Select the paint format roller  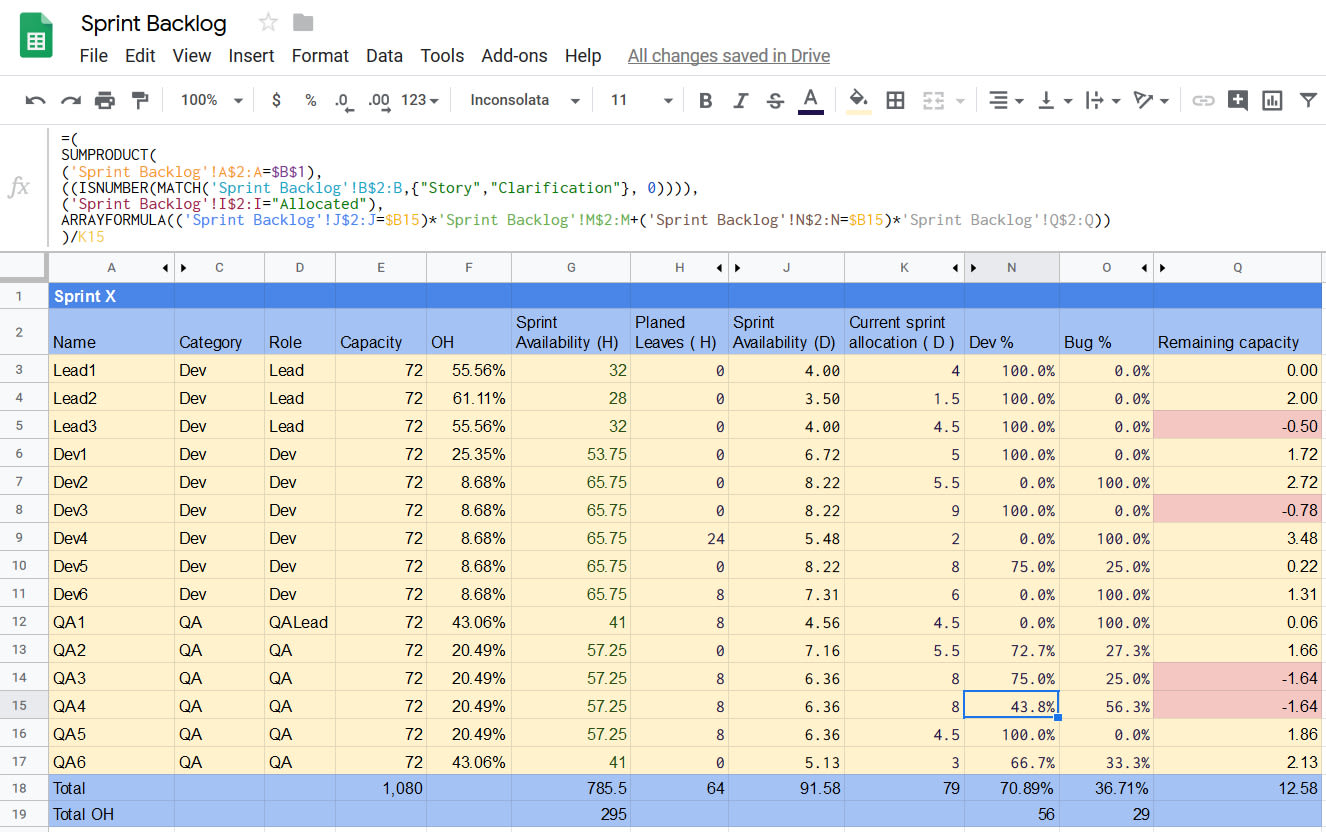140,100
